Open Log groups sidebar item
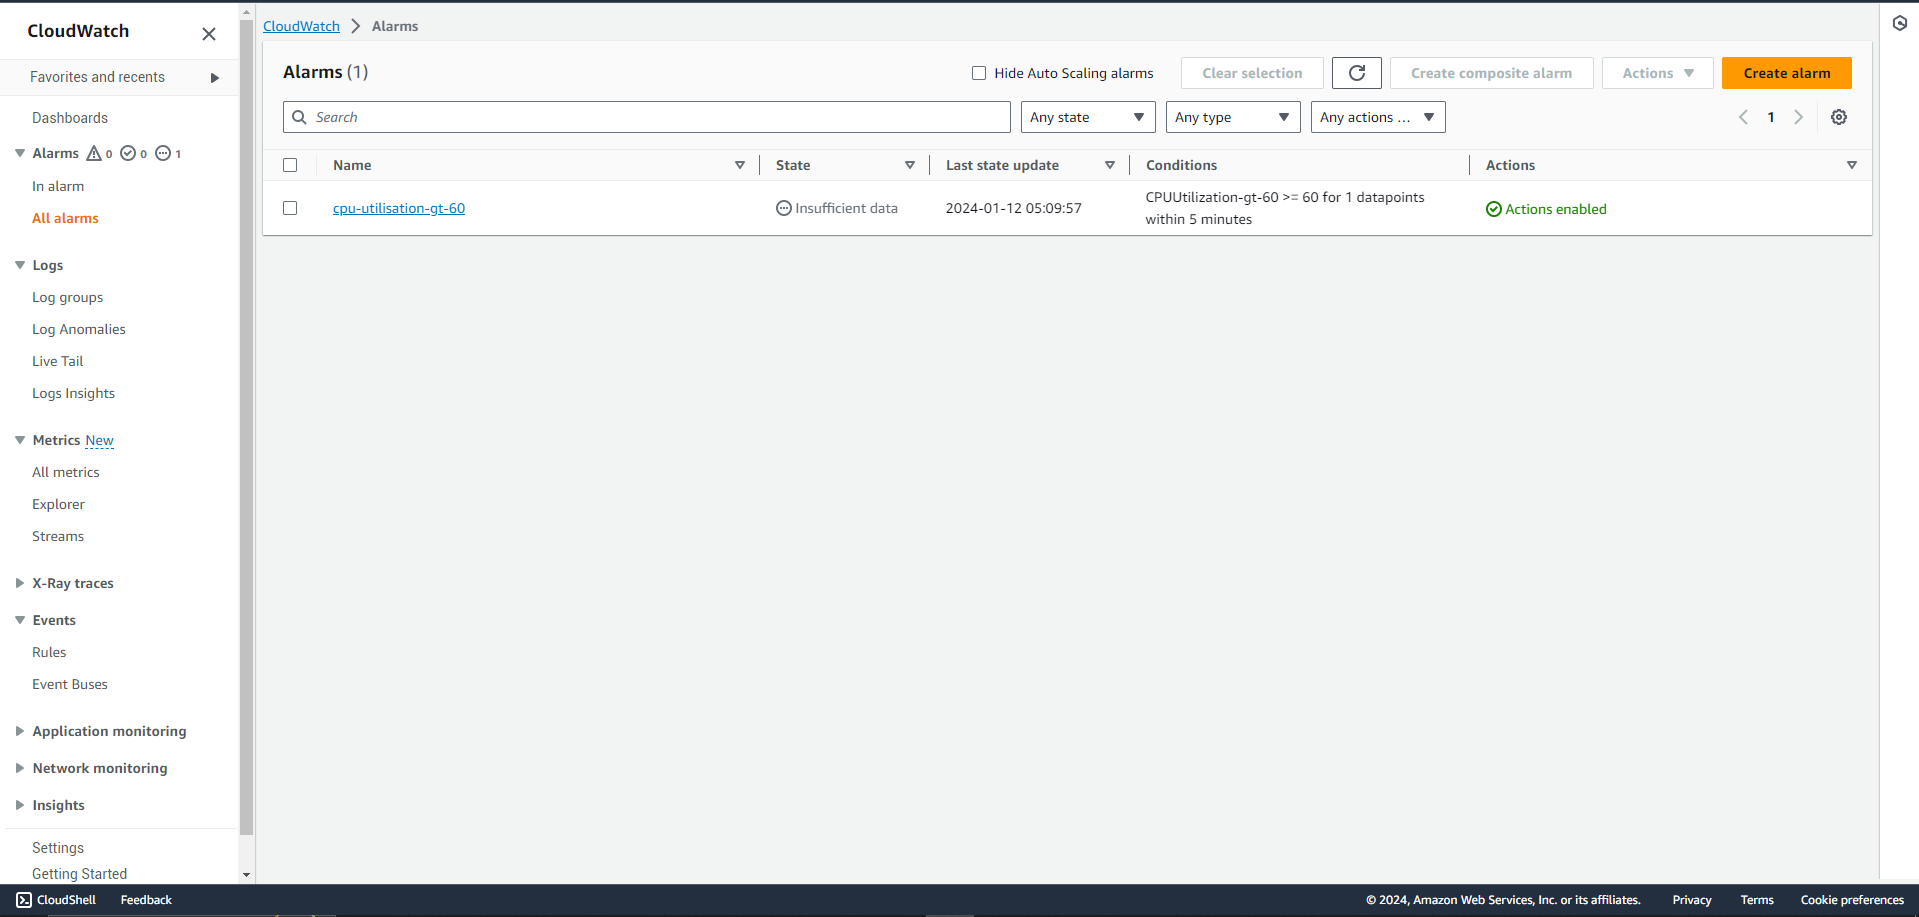1919x917 pixels. point(68,297)
